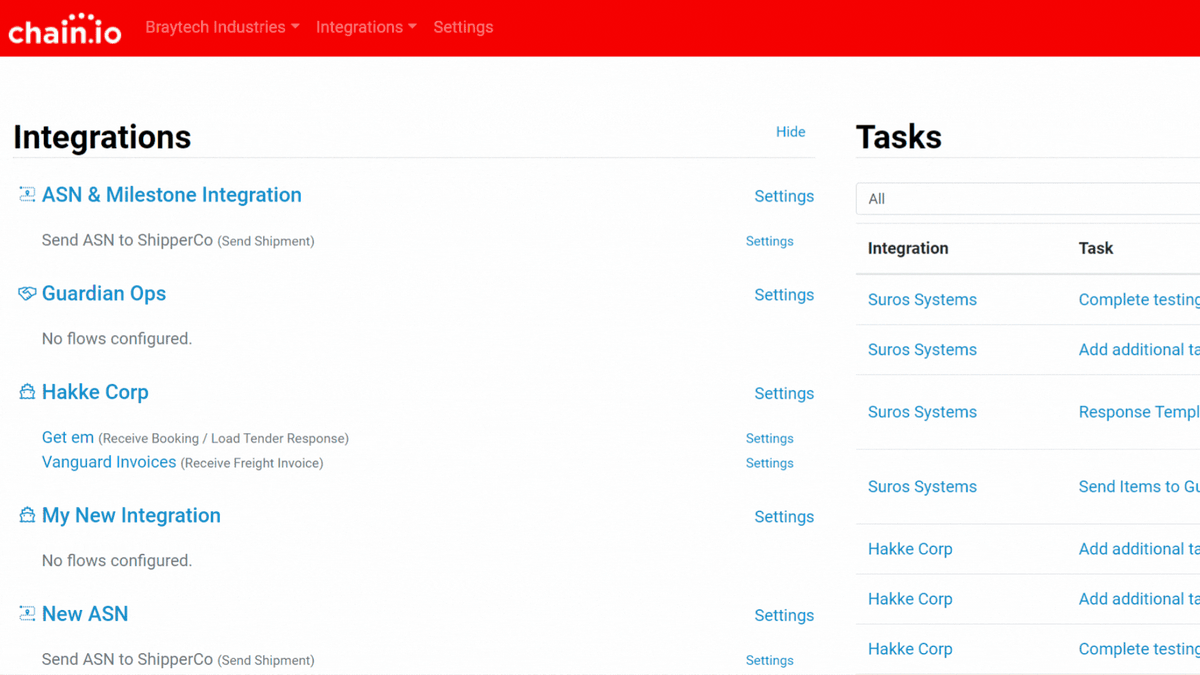The height and width of the screenshot is (675, 1200).
Task: Click the caret next to Integrations menu
Action: coord(413,27)
